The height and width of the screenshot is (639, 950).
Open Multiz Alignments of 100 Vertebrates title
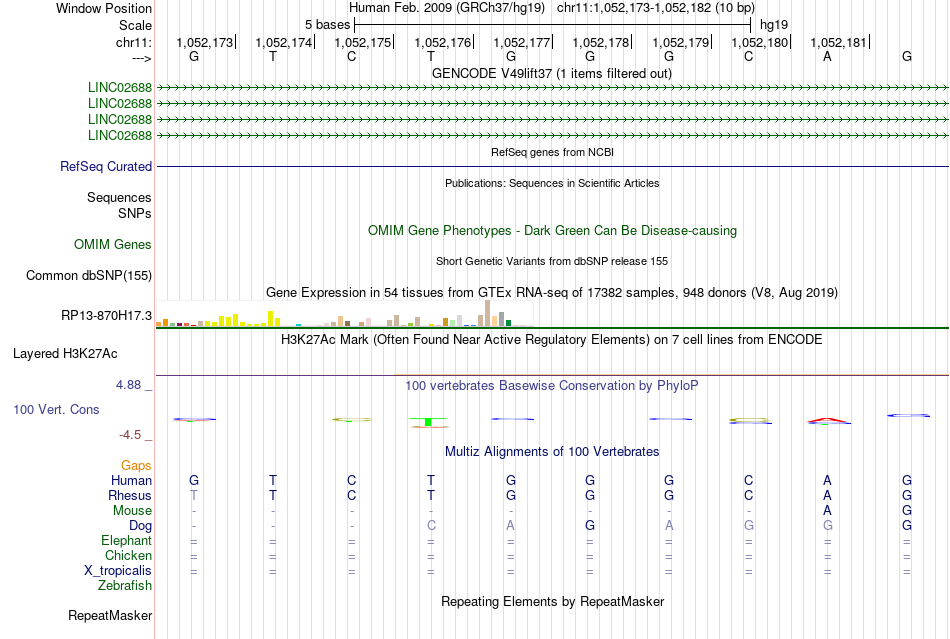(x=552, y=452)
